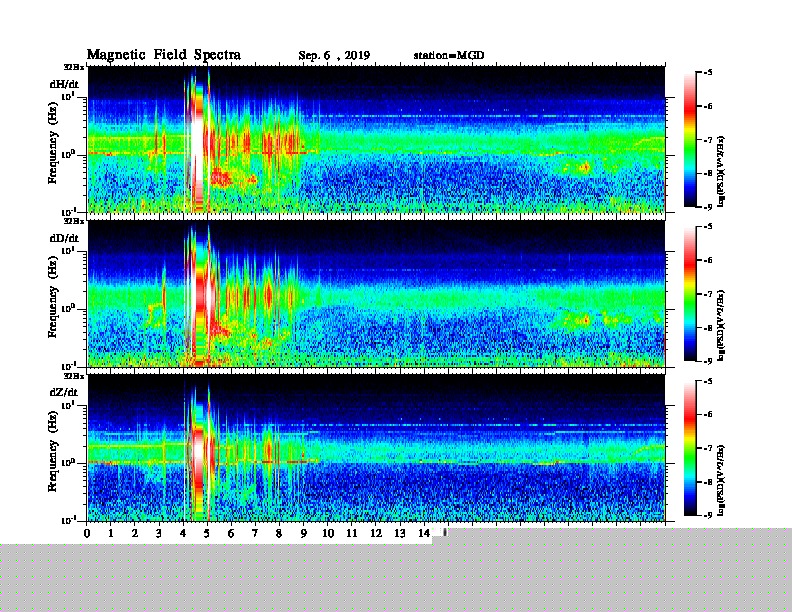Click the "32Hz" tick label above the dH/dt panel
This screenshot has height=612, width=792.
[74, 67]
